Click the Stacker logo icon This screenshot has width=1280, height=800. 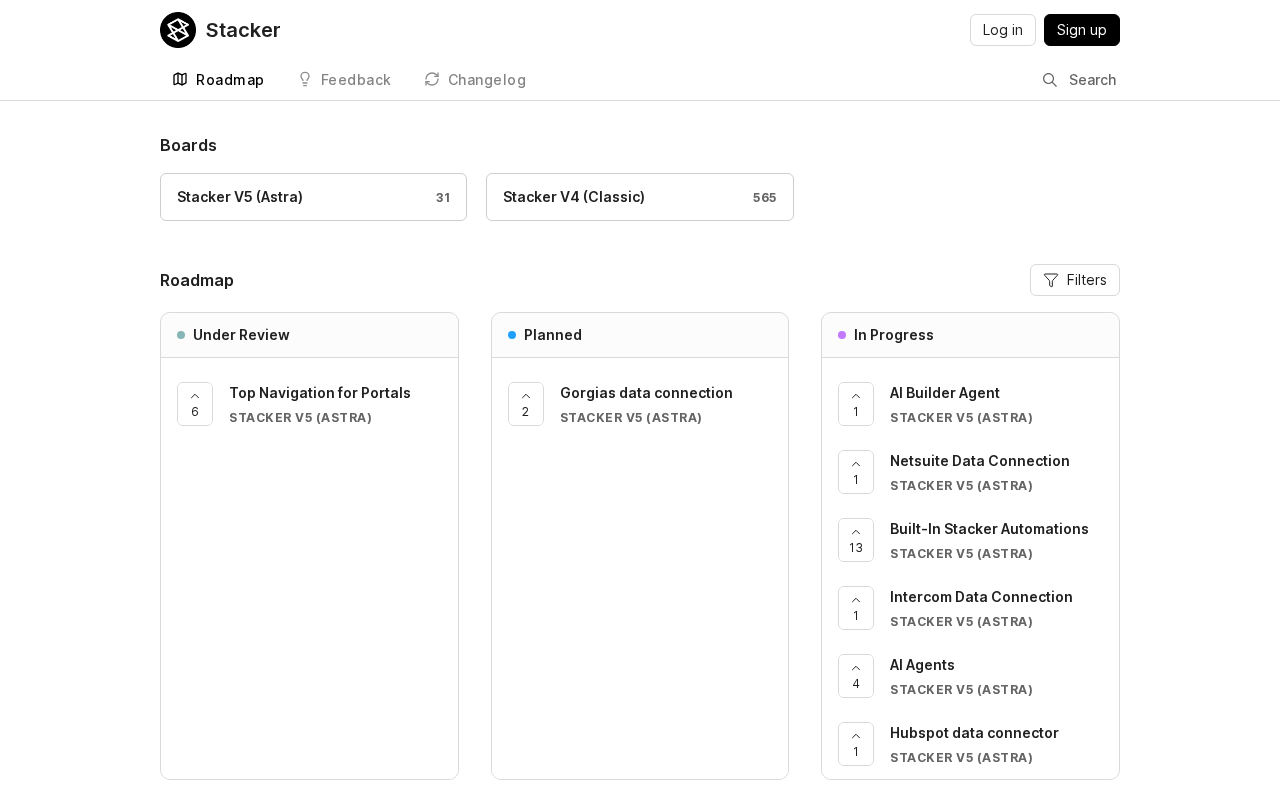(178, 30)
